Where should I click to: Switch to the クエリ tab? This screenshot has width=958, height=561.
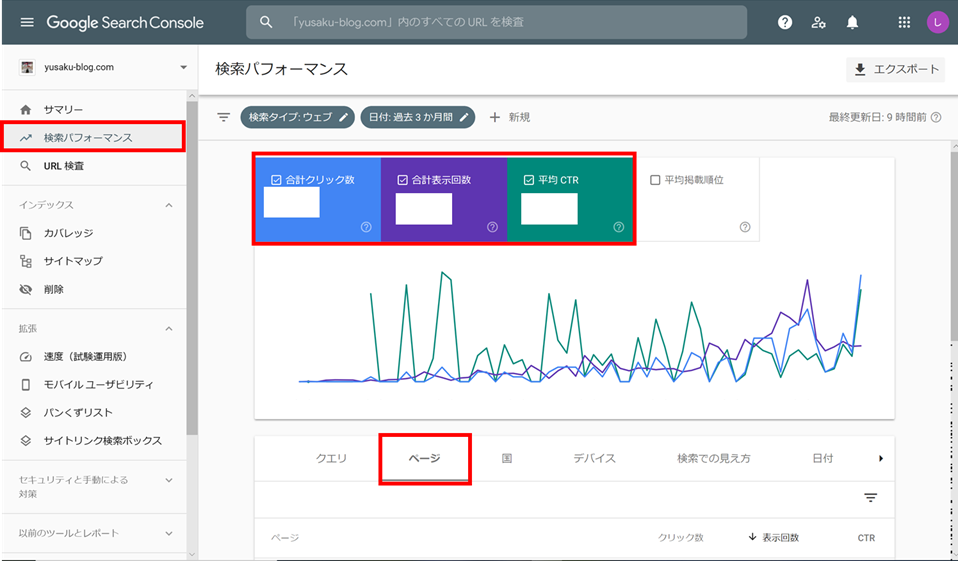click(x=331, y=458)
